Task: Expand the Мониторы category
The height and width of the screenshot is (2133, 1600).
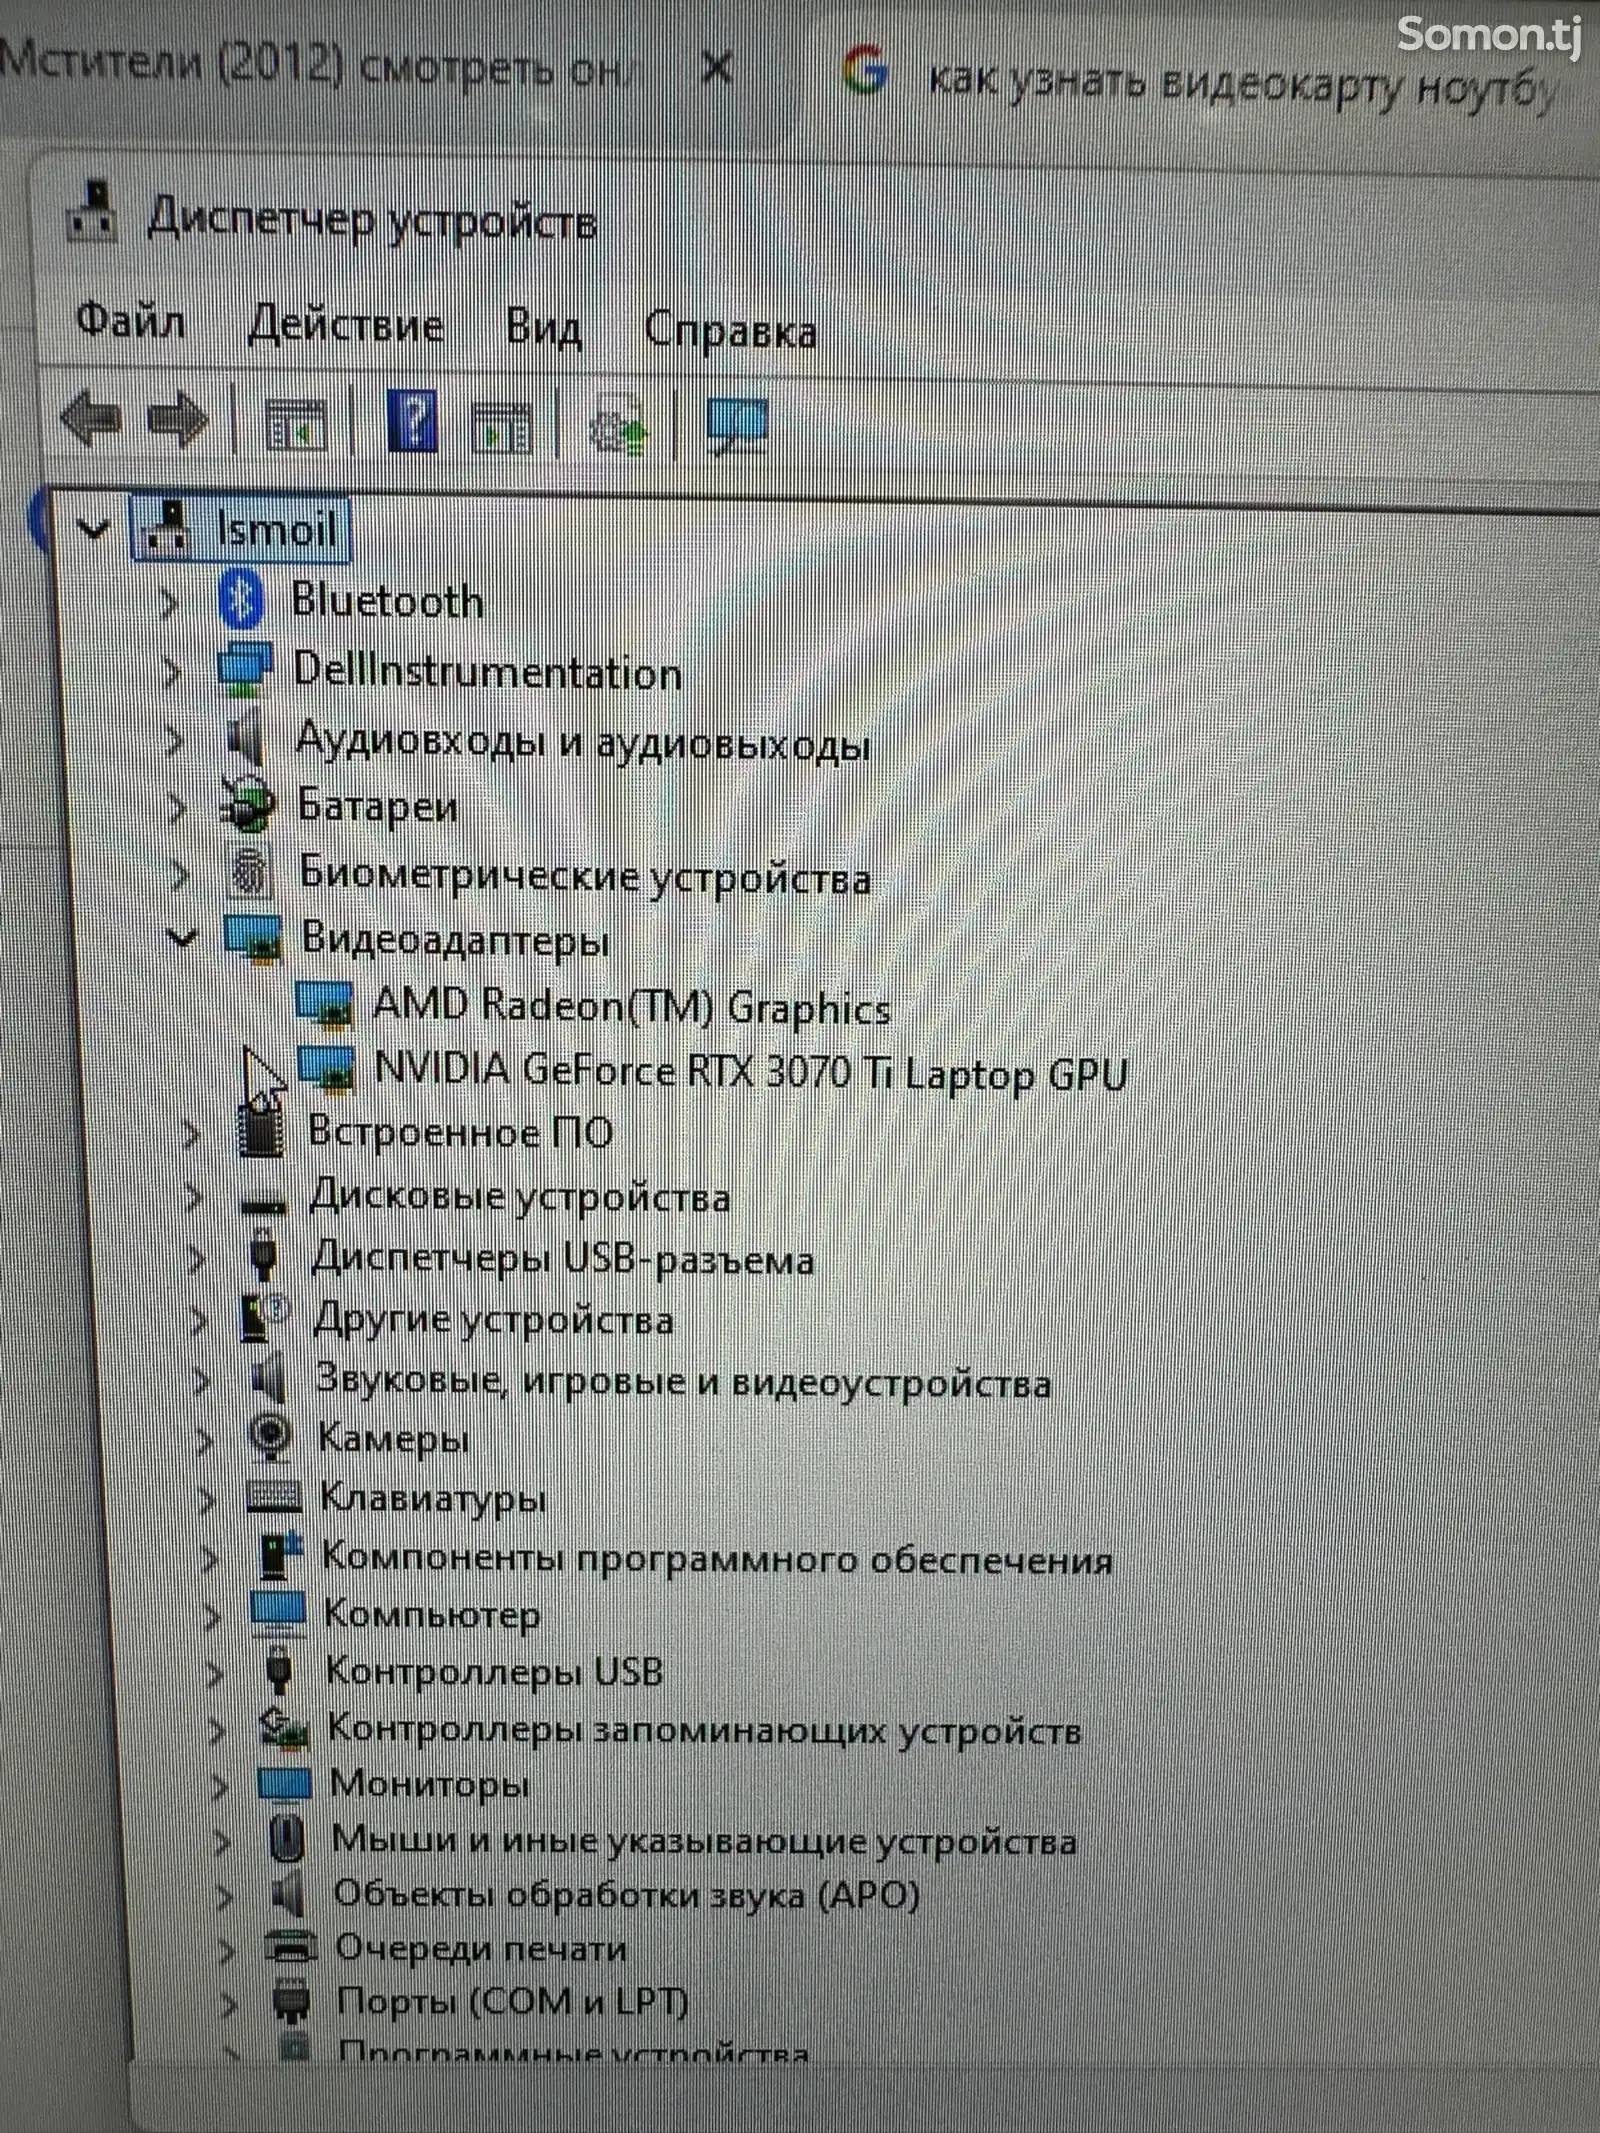Action: [218, 1785]
